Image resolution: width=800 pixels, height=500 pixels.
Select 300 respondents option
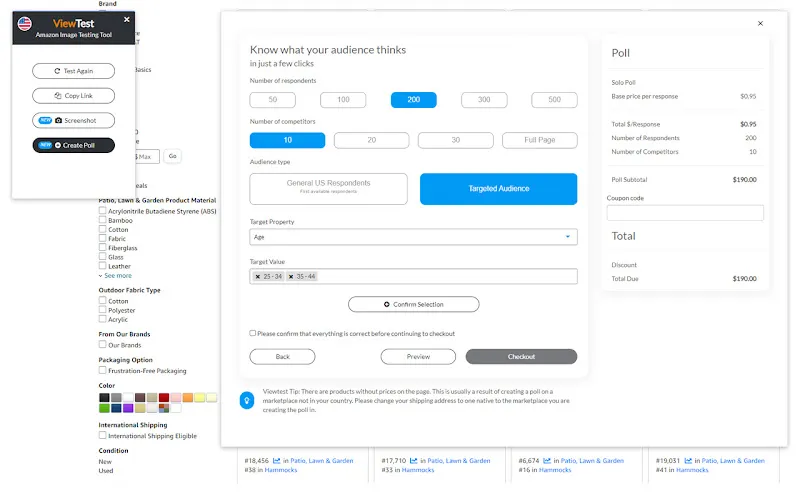pos(484,100)
